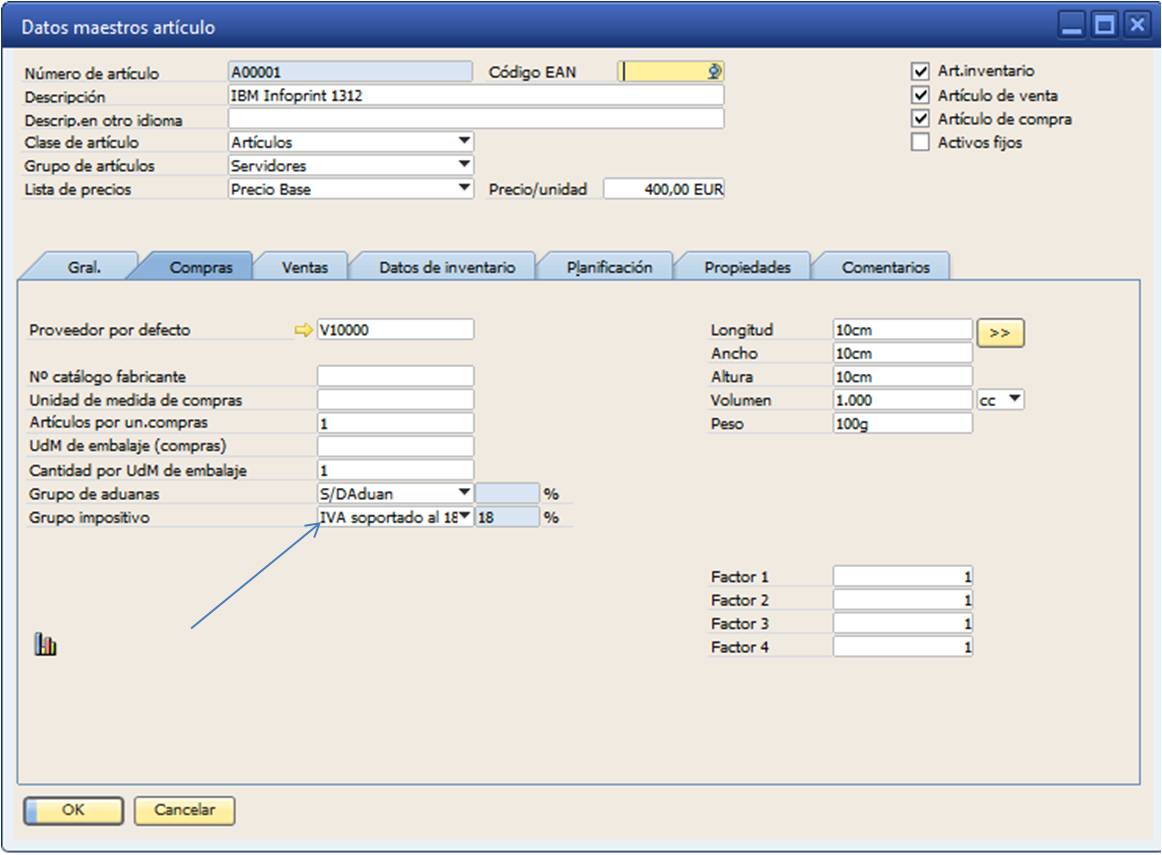The height and width of the screenshot is (855, 1162).
Task: Disable the Artículo de venta checkbox
Action: (919, 94)
